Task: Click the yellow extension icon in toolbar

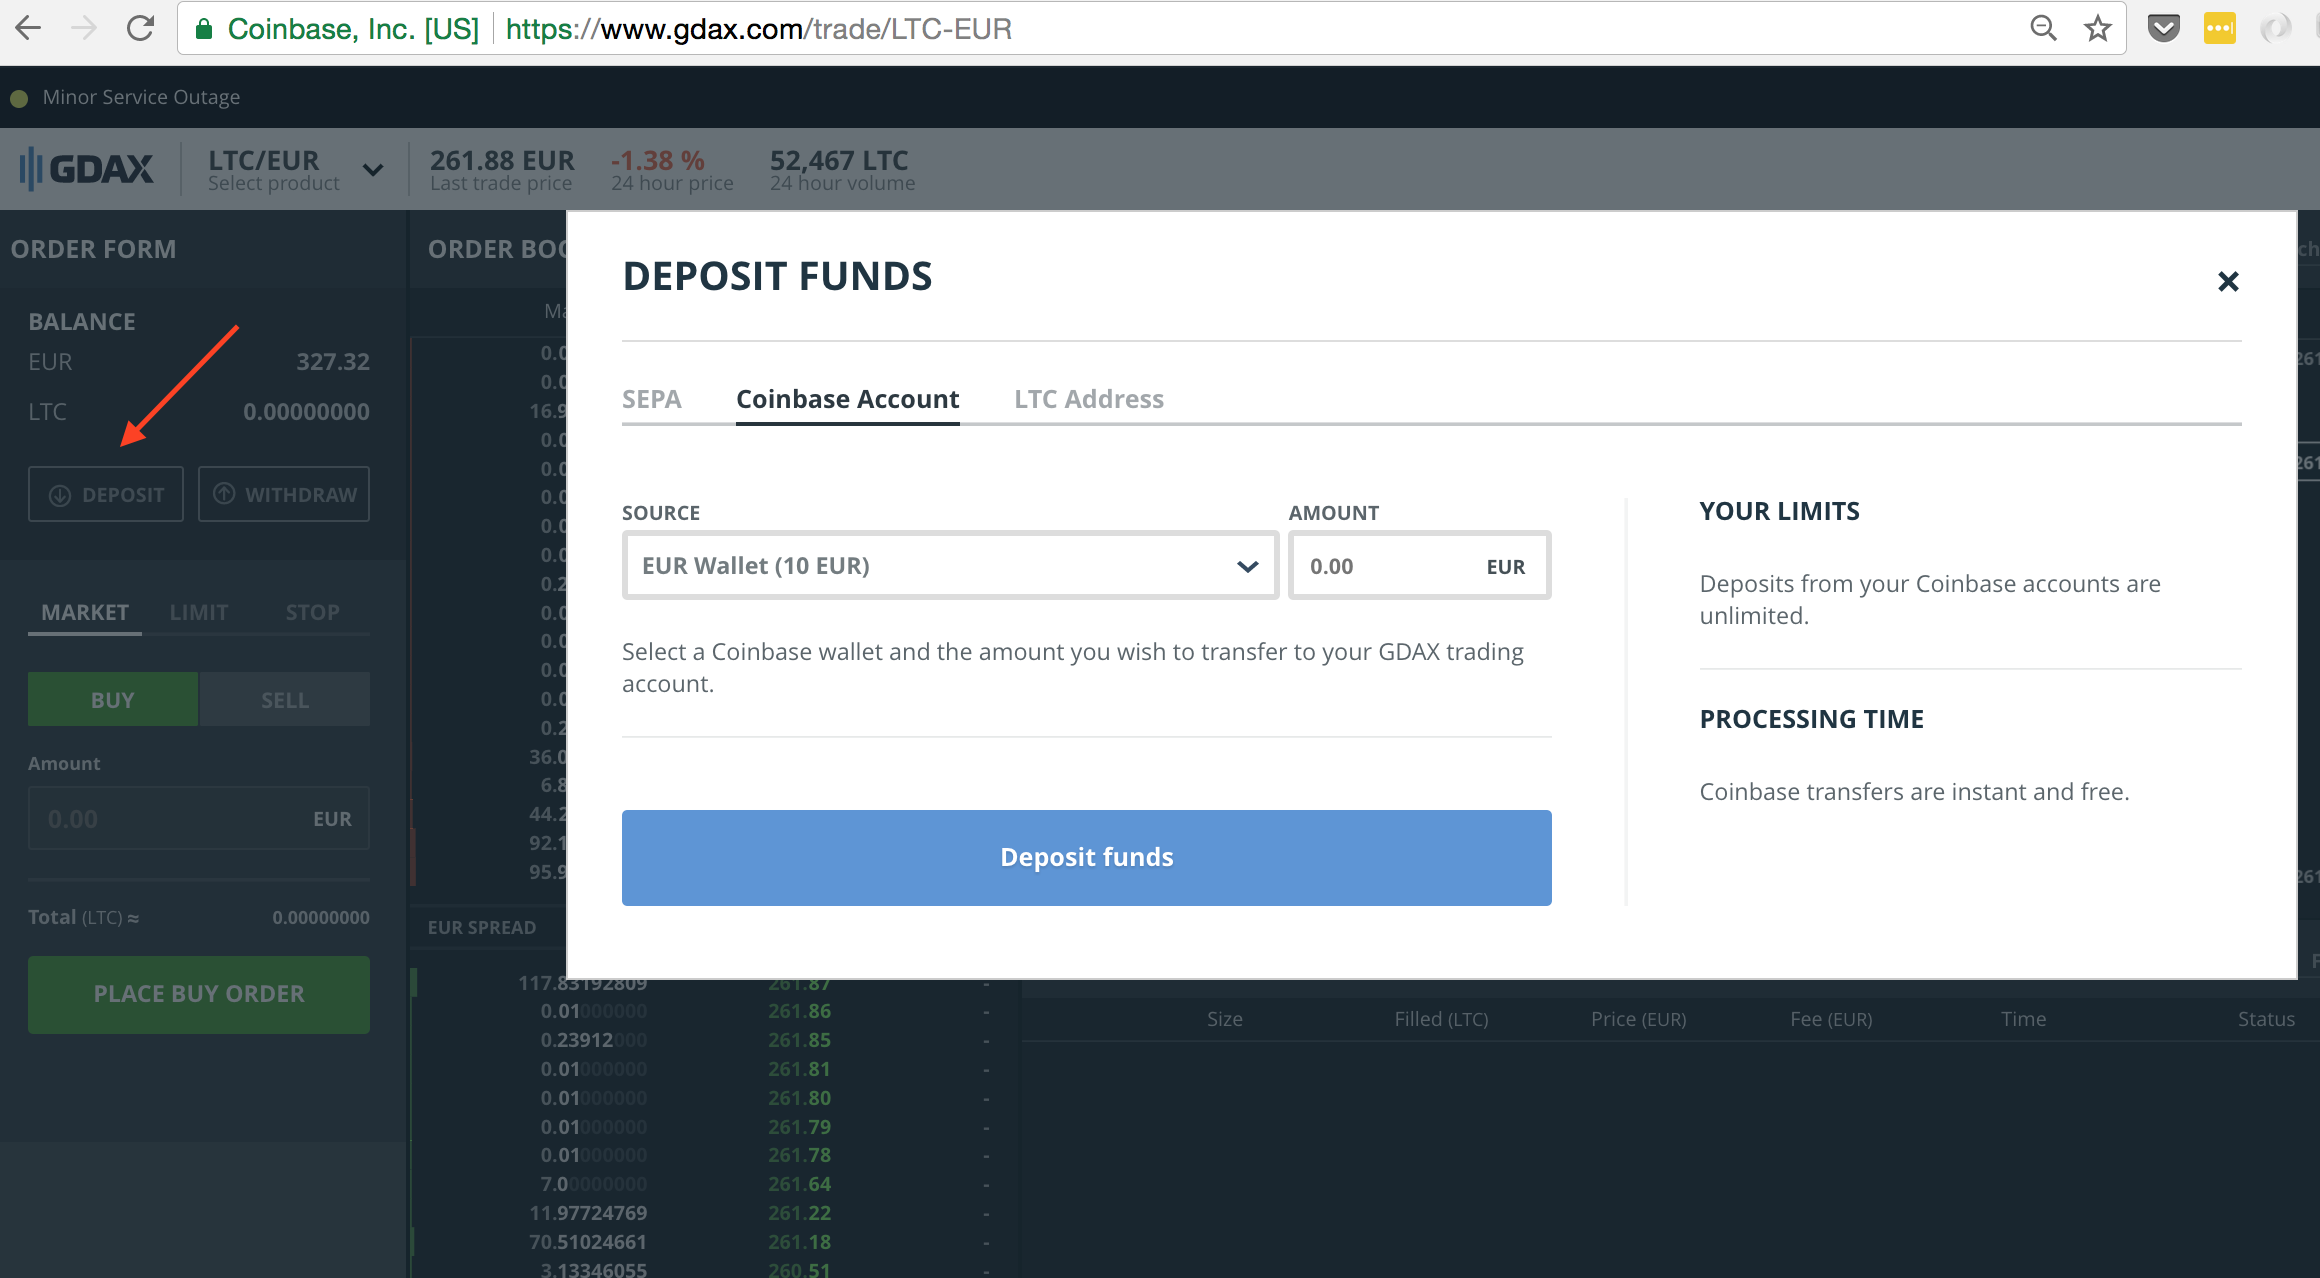Action: 2219,28
